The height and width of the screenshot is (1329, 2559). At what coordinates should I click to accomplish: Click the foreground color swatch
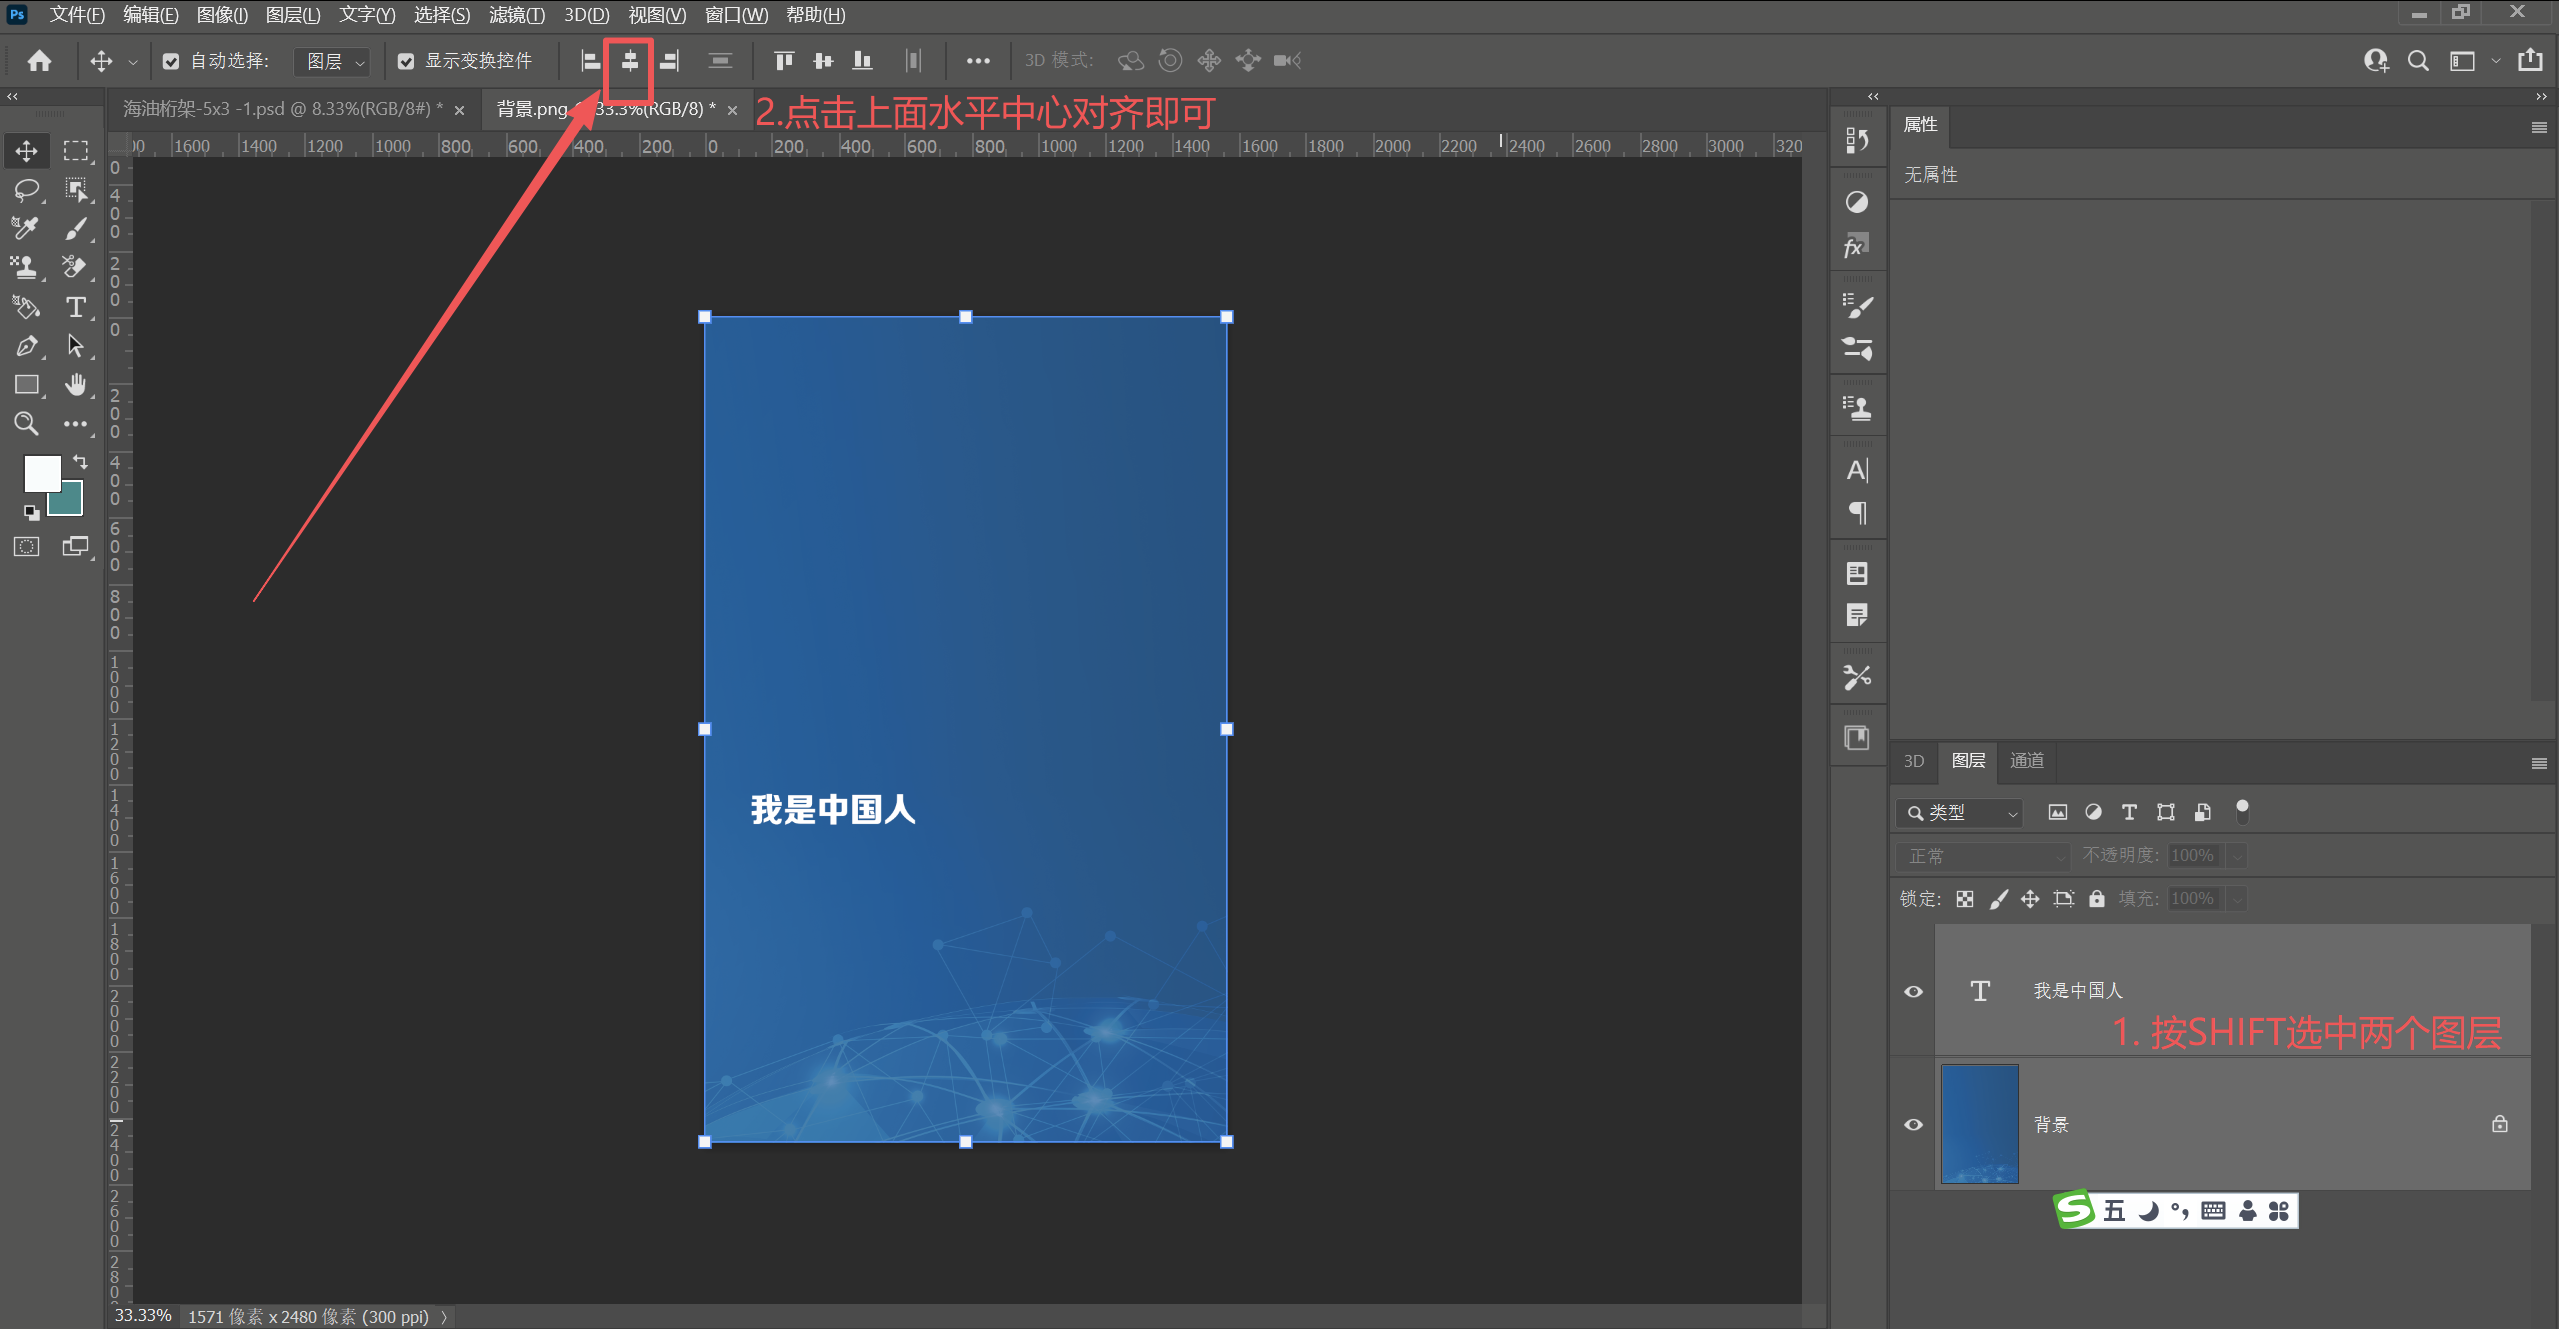41,473
